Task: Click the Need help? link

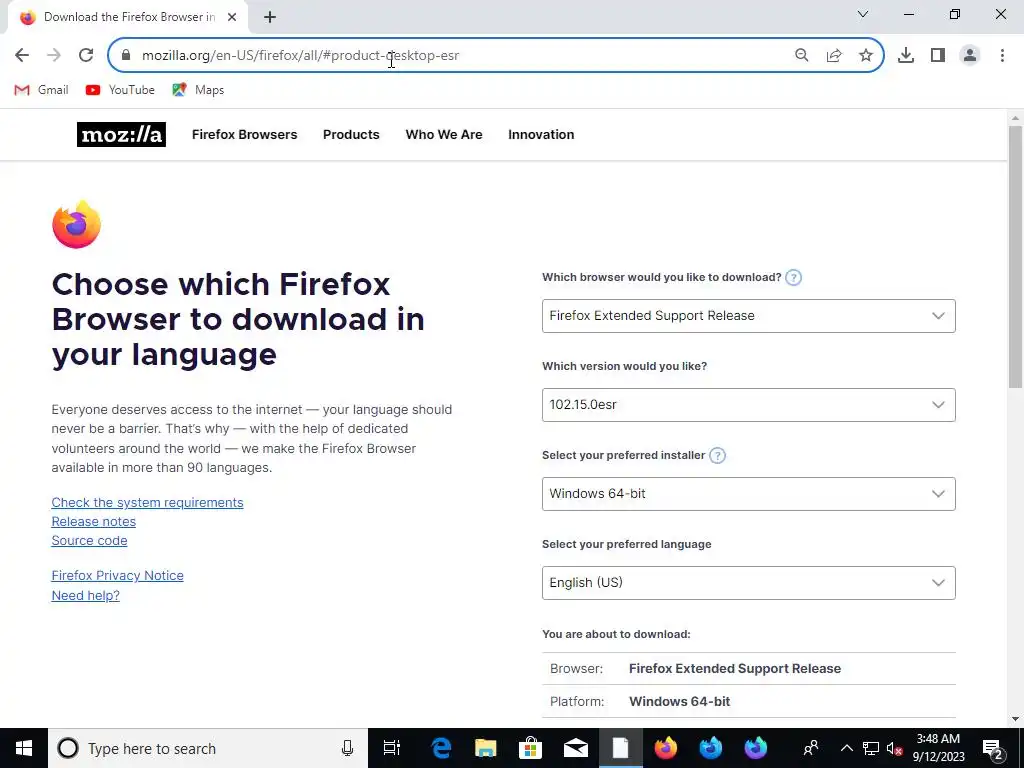Action: pos(86,596)
